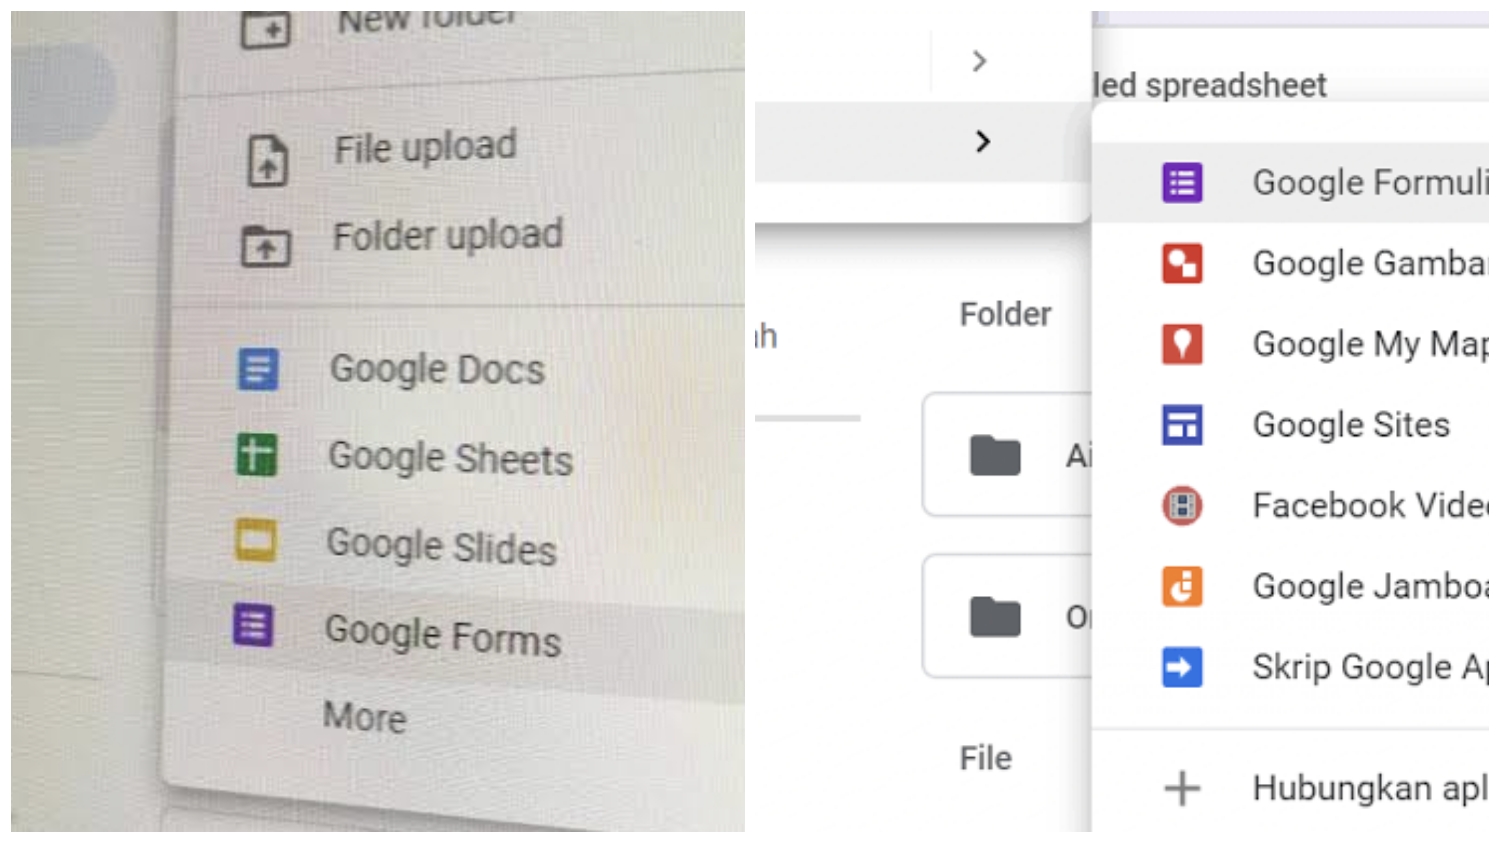Create a new Google Sites page

1351,424
